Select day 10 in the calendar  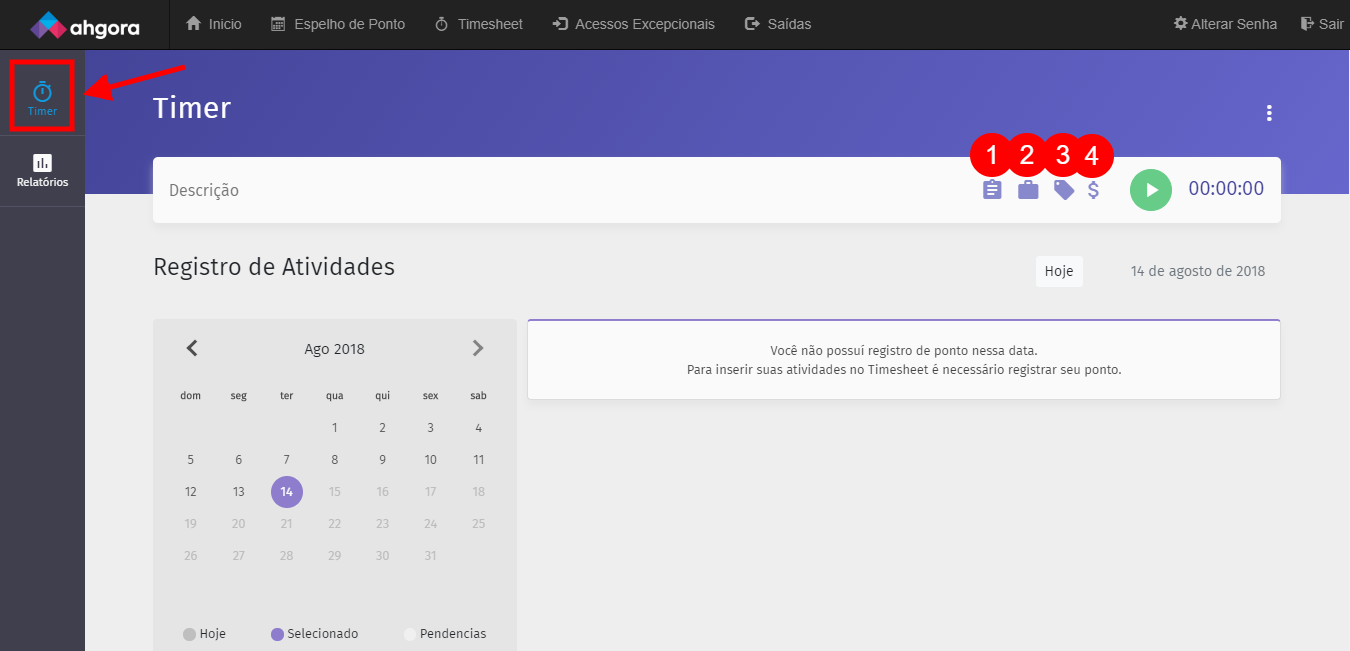[430, 460]
